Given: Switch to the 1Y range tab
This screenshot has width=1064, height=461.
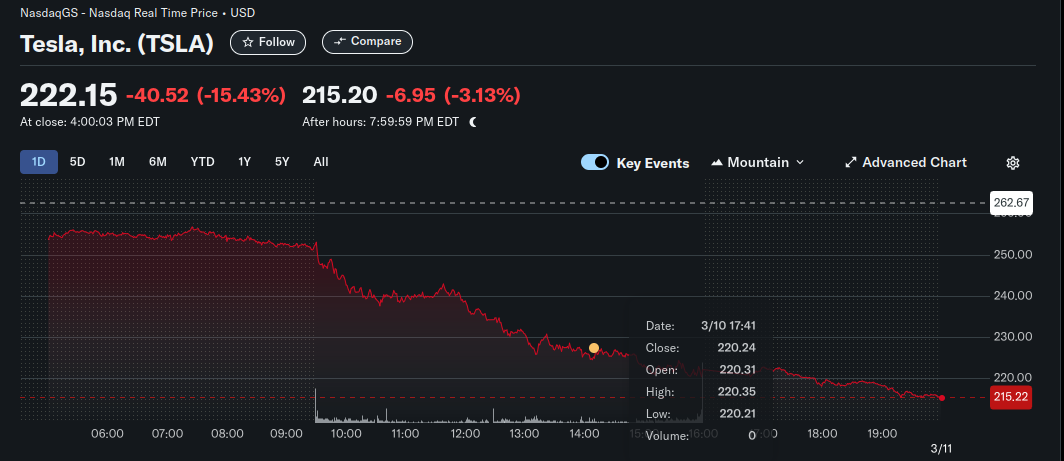Looking at the screenshot, I should pyautogui.click(x=244, y=162).
